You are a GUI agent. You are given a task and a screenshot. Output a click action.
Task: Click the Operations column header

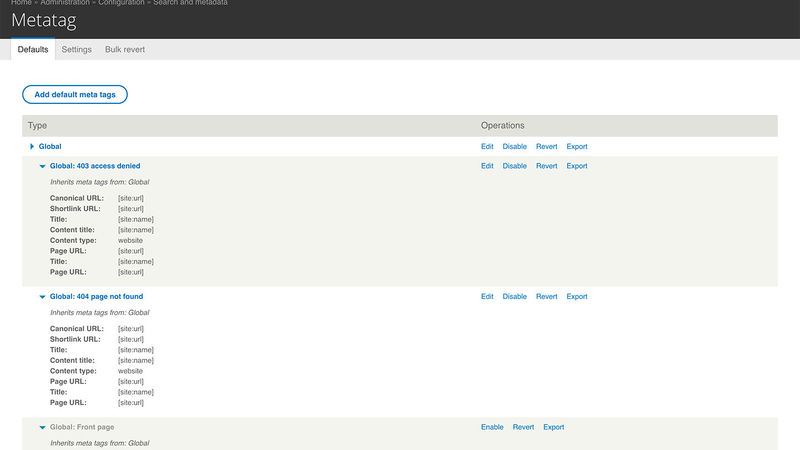point(503,126)
